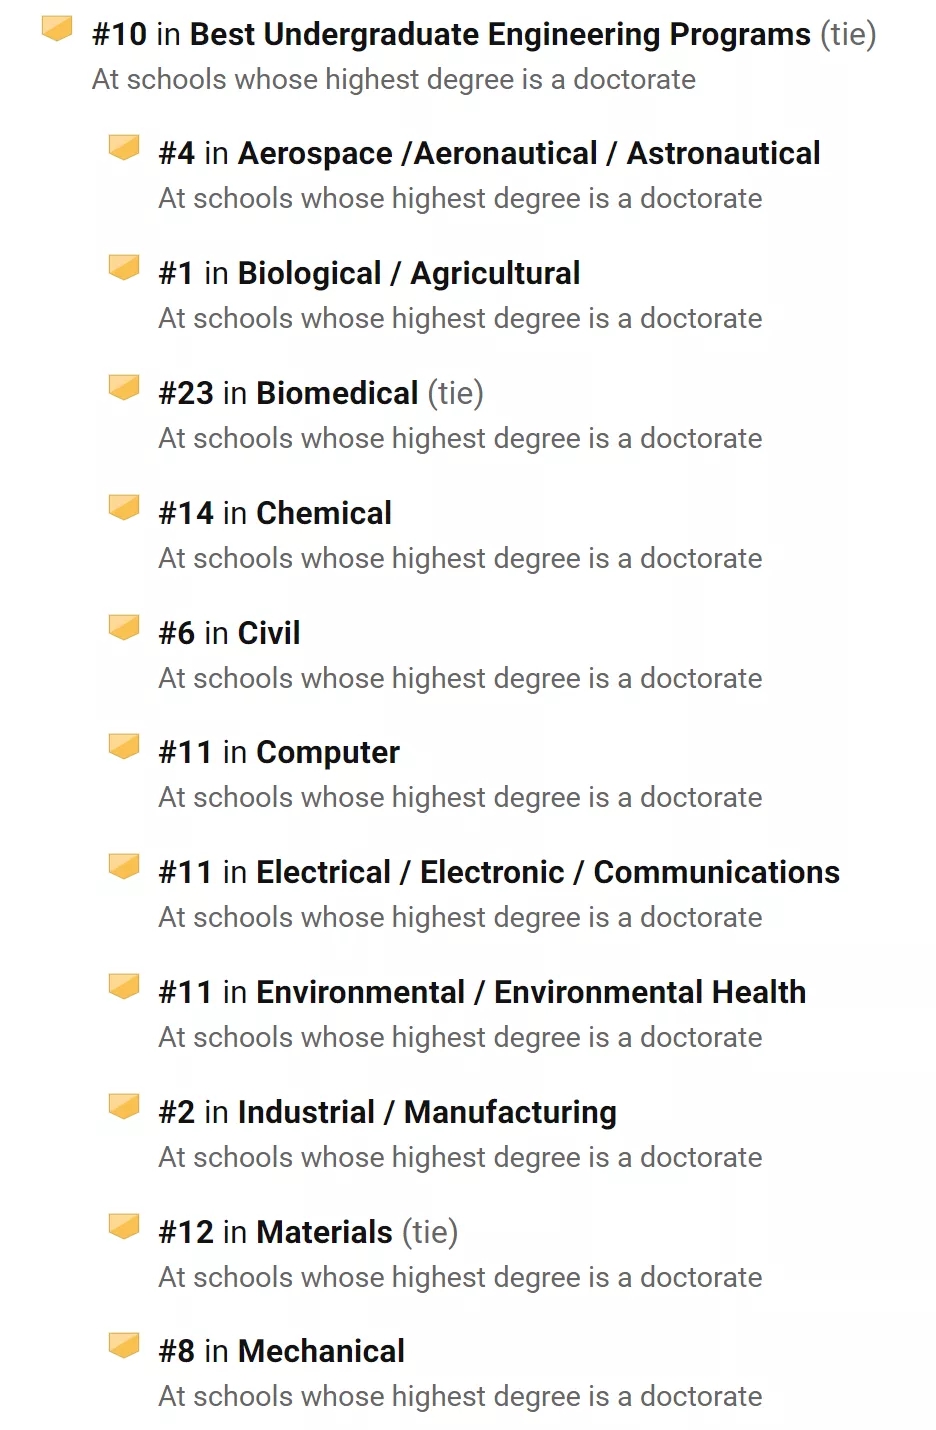Open Aerospace /Aeronautical / Astronautical ranking link
Viewport: 936px width, 1430px height.
pos(529,153)
